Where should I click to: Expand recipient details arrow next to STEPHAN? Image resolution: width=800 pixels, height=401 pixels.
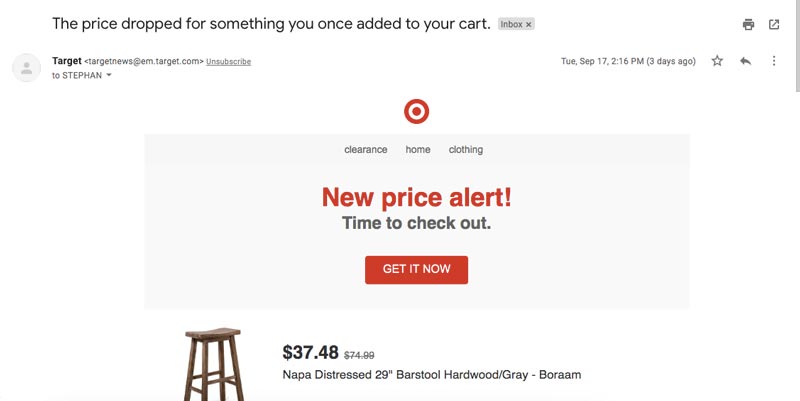point(109,75)
